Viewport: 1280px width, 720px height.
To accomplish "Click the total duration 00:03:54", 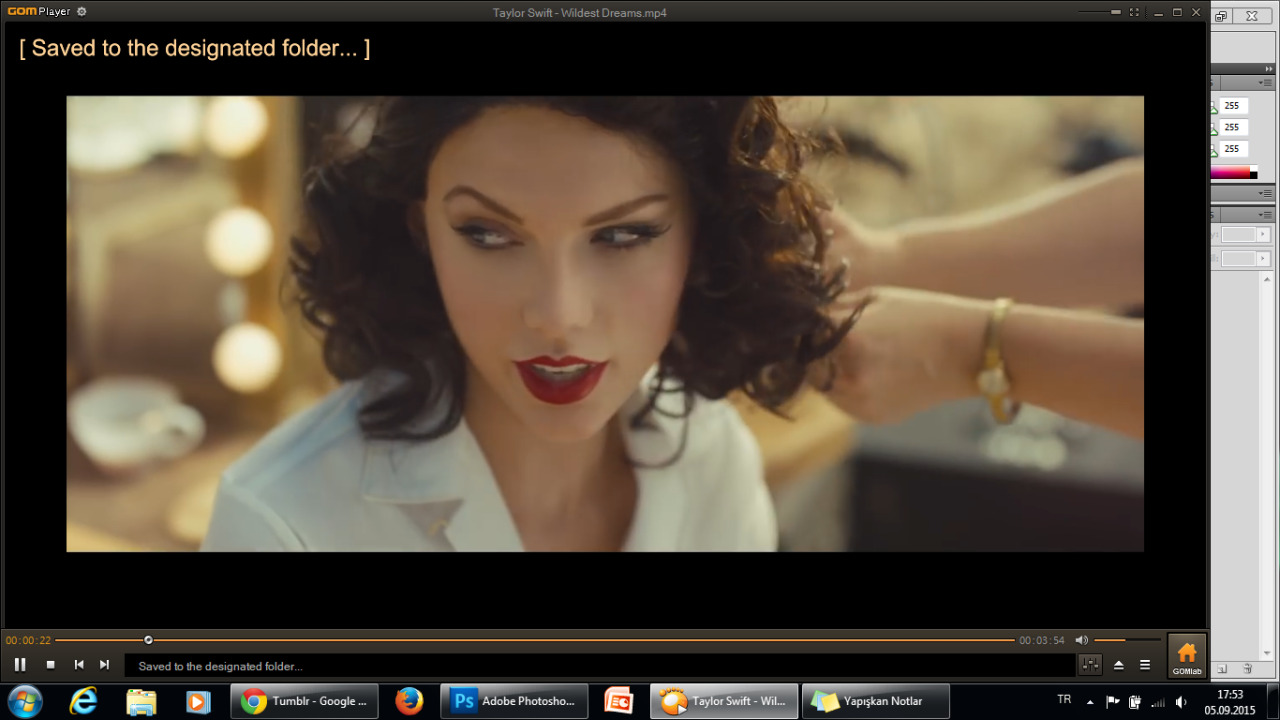I will (x=1042, y=640).
